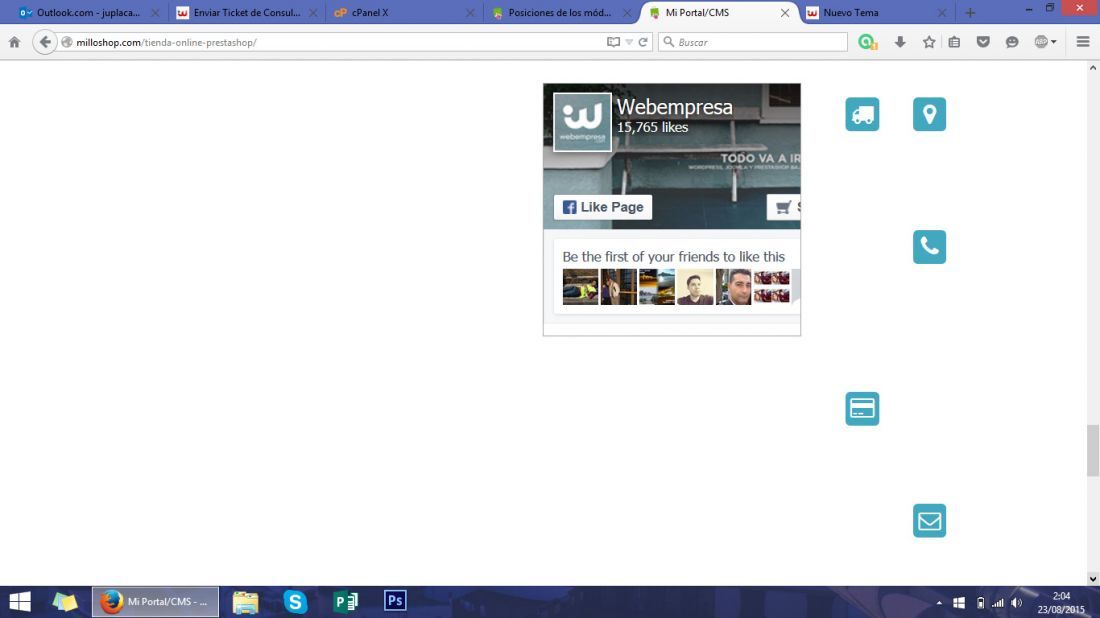The width and height of the screenshot is (1100, 618).
Task: Click scrollbar down arrow
Action: [x=1093, y=579]
